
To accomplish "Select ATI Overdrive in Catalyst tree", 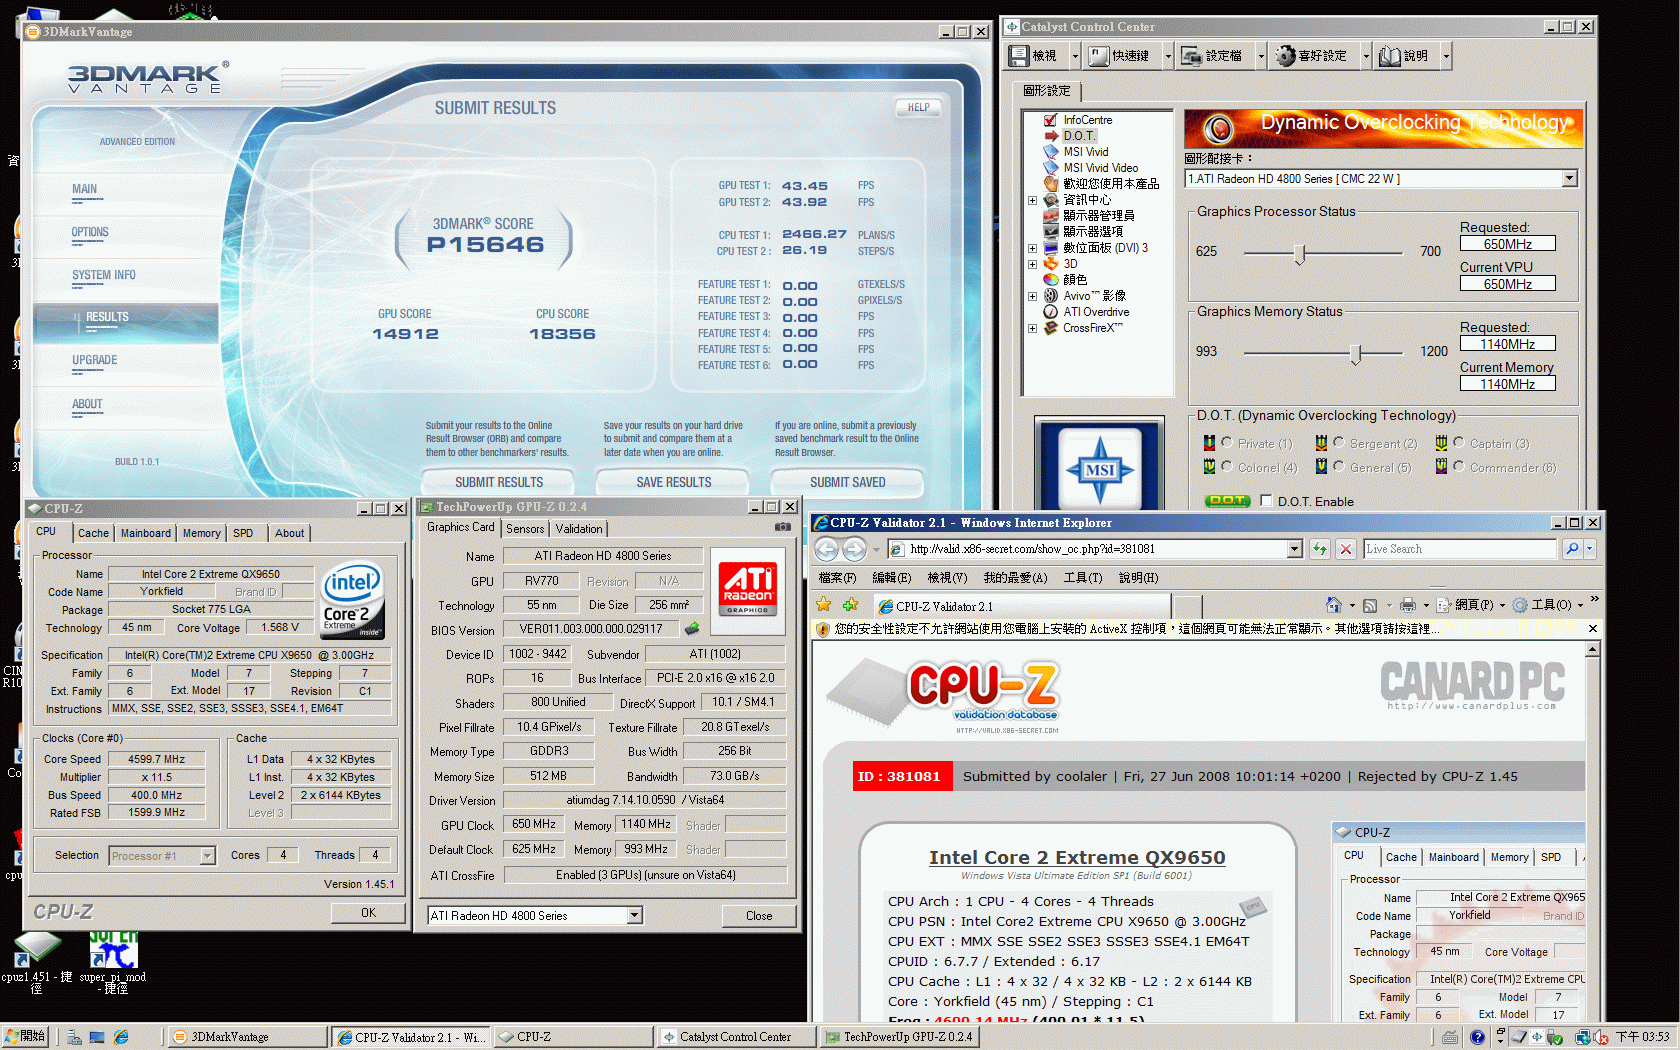I will [x=1096, y=312].
